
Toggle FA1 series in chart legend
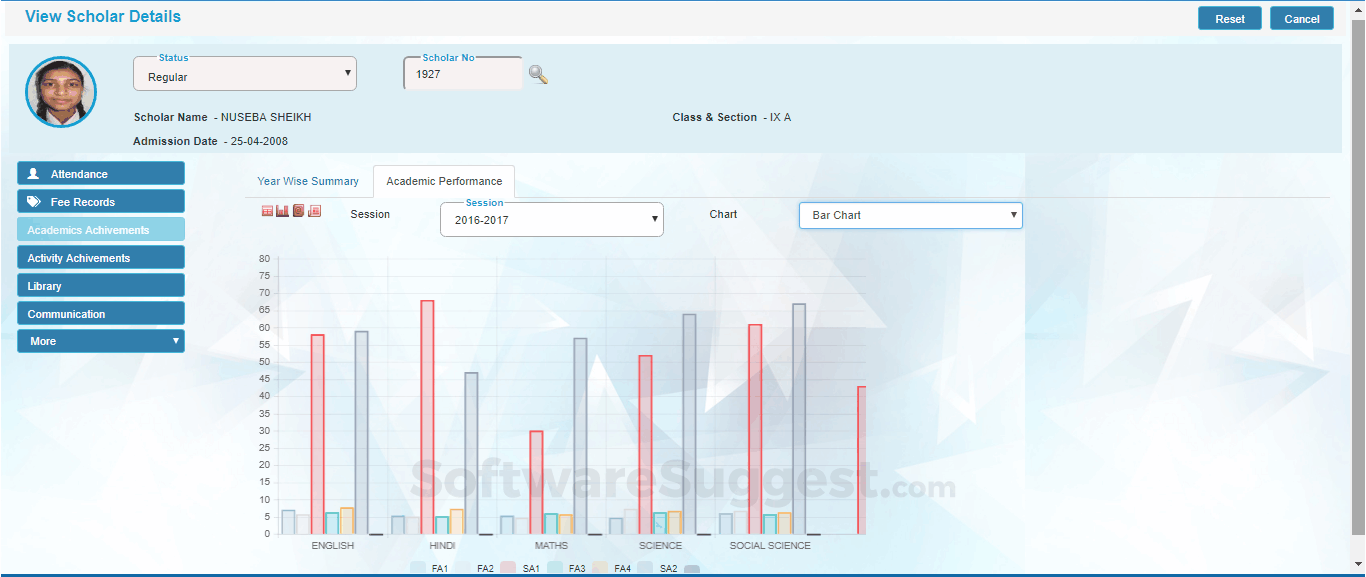[x=430, y=569]
